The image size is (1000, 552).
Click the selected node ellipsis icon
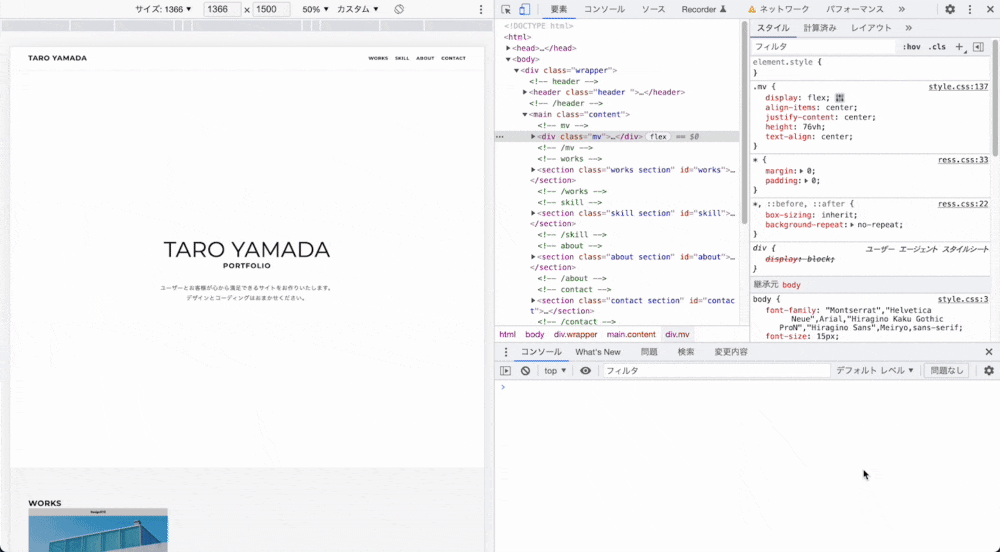[500, 136]
